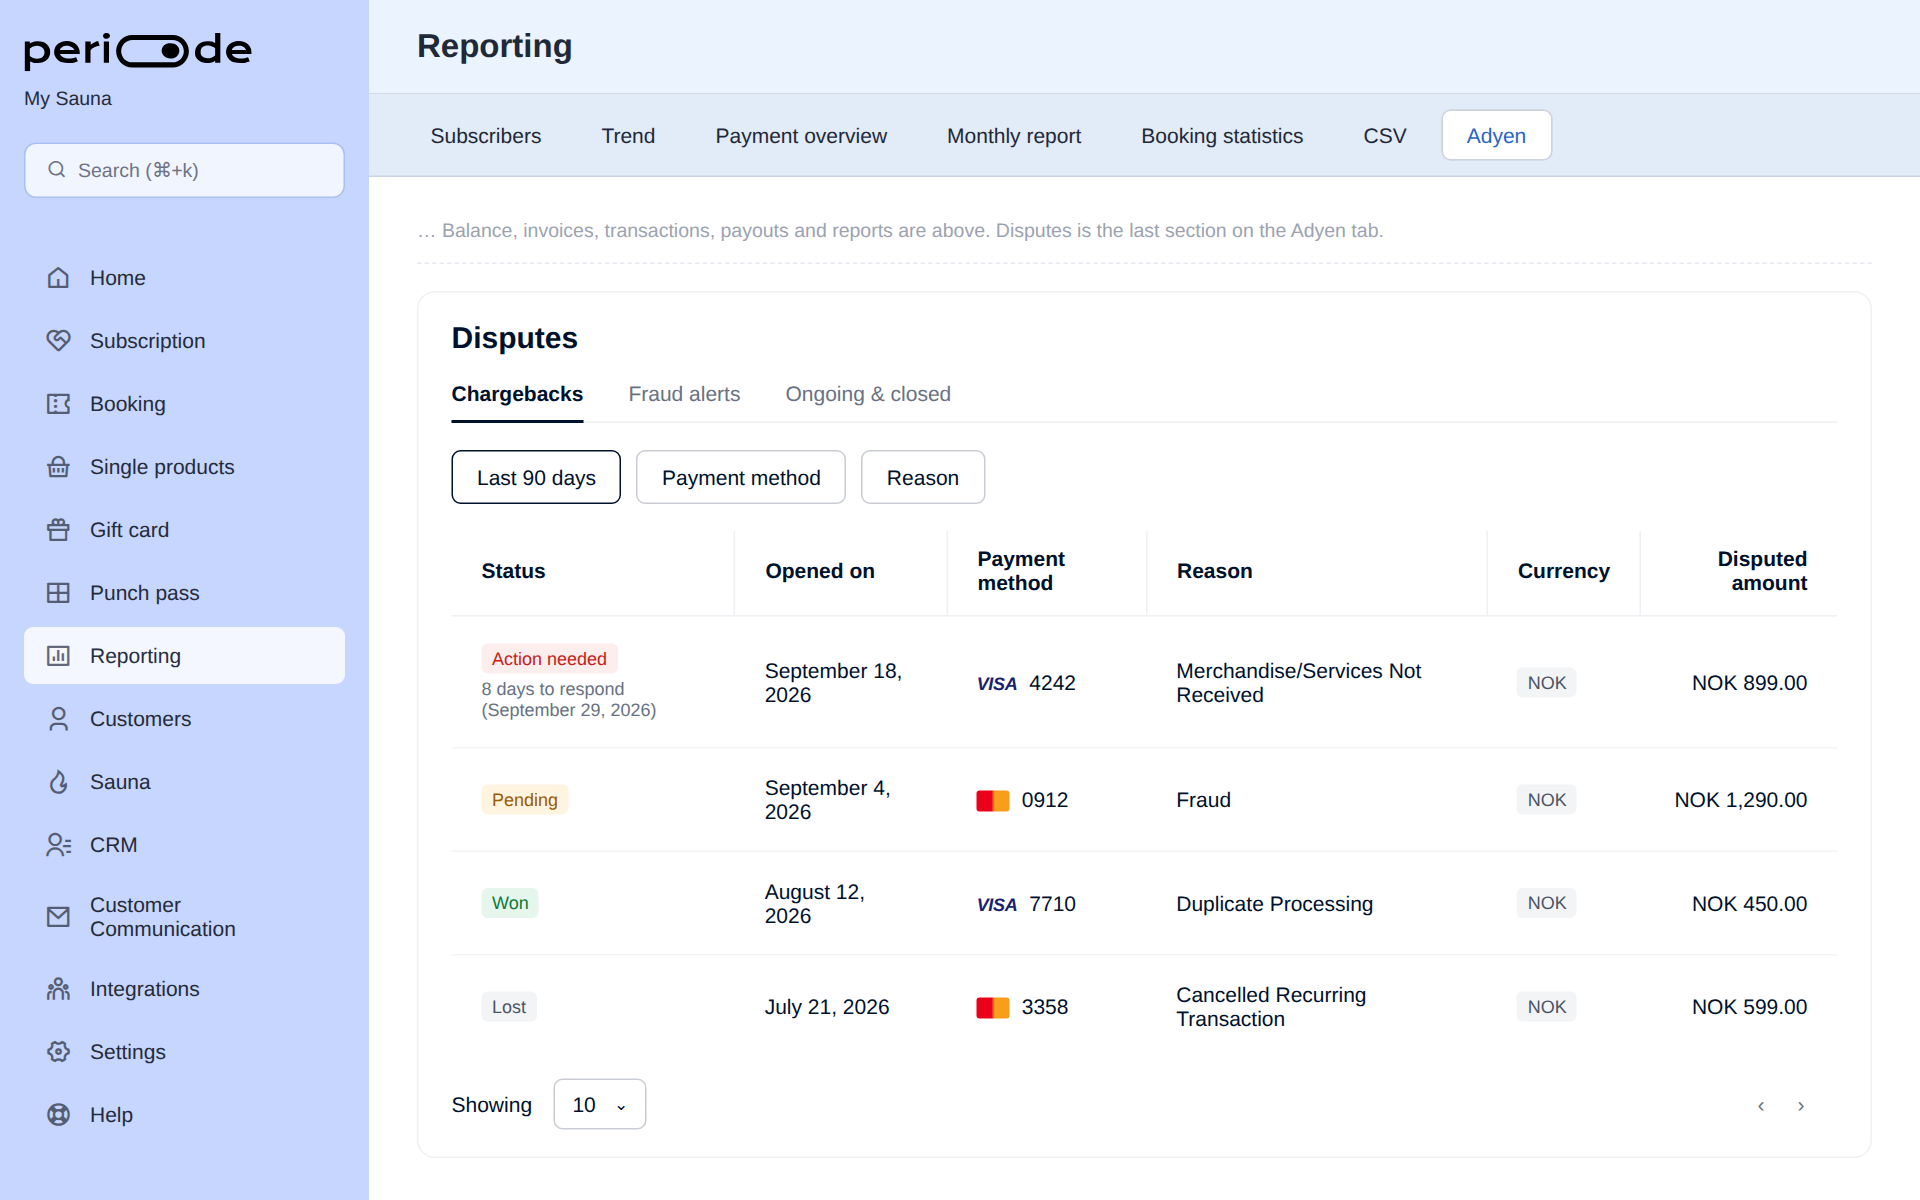Click the Customer Communication envelope icon
Screen dimensions: 1920x1200
[x=58, y=917]
